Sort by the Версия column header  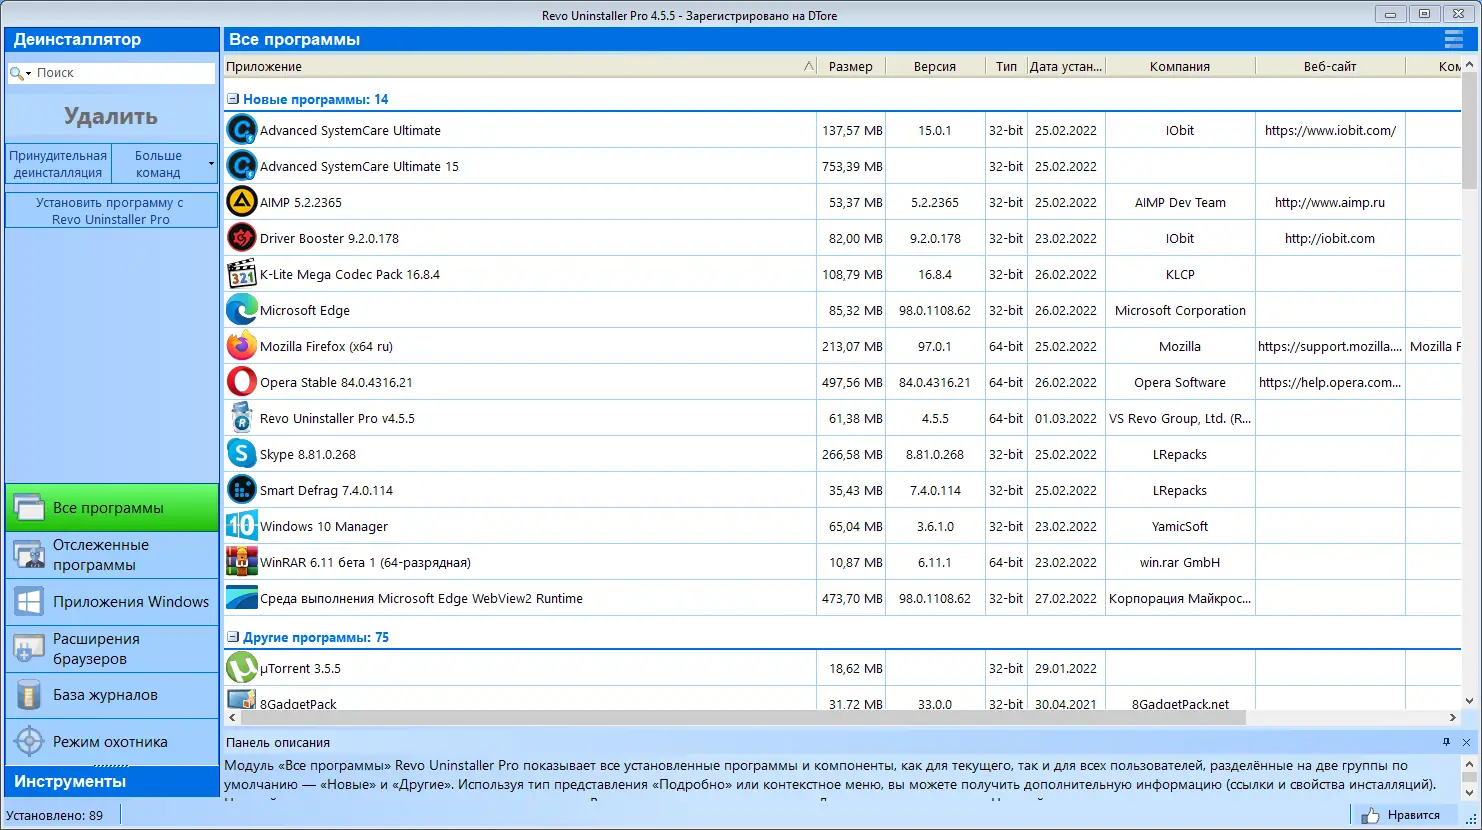pyautogui.click(x=935, y=66)
